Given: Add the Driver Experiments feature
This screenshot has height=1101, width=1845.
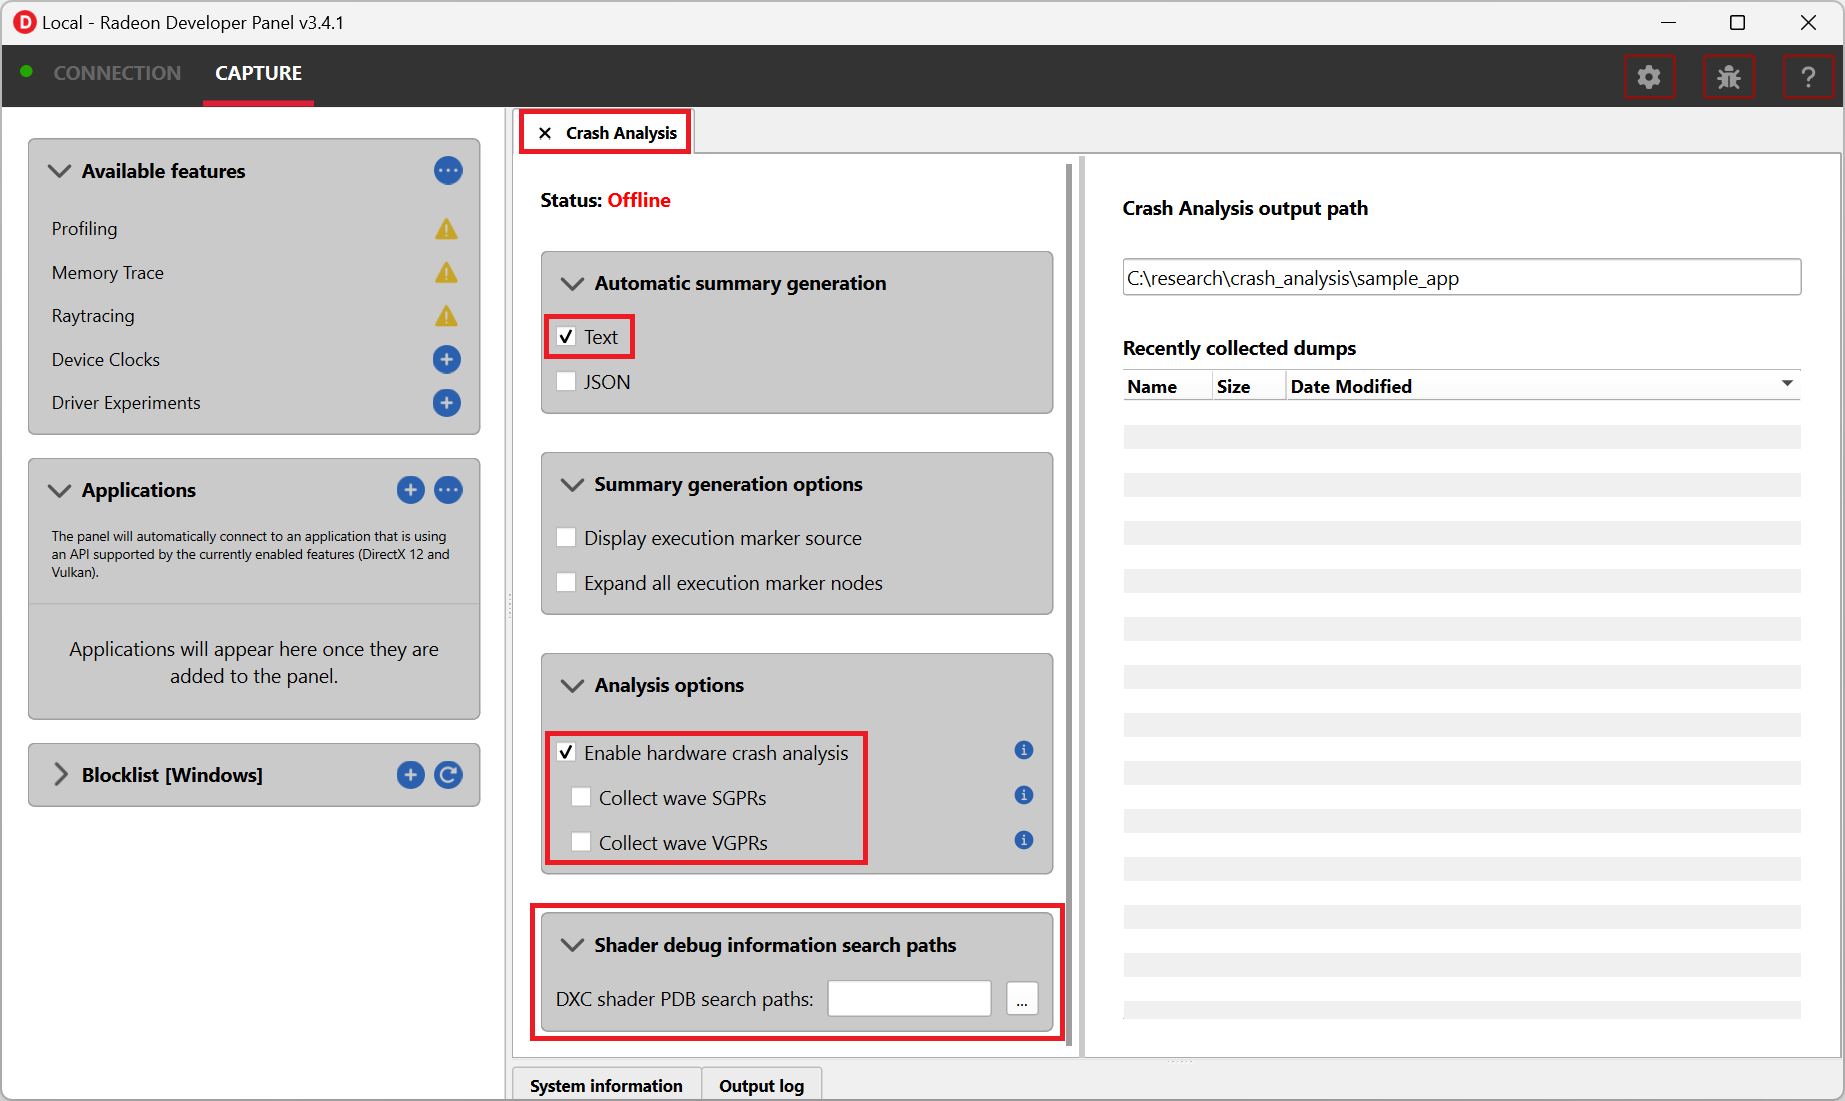Looking at the screenshot, I should tap(446, 403).
